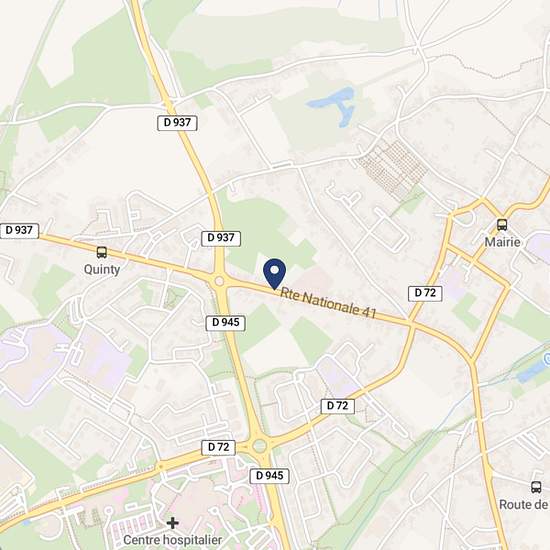This screenshot has height=550, width=550.
Task: Click the D 72 shield on the diagonal road
Action: [x=338, y=406]
